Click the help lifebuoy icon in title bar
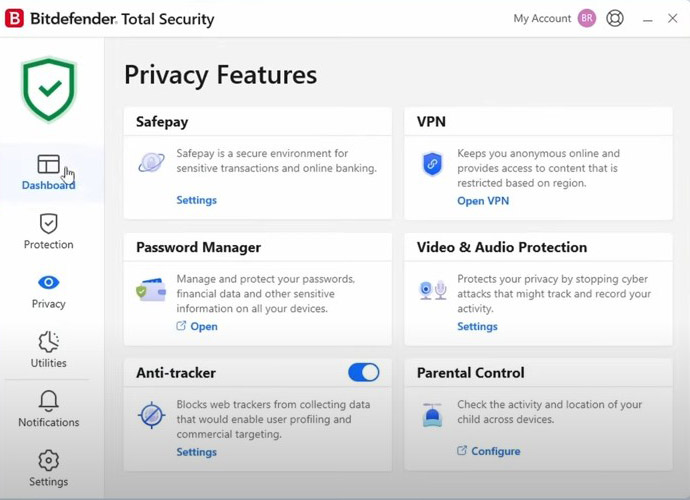 (x=615, y=18)
